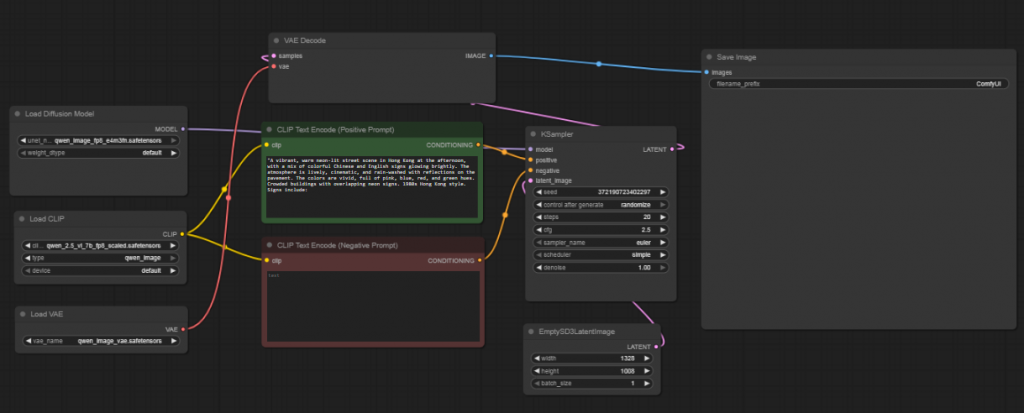Decrease steps with its left arrow
This screenshot has width=1024, height=413.
[538, 217]
